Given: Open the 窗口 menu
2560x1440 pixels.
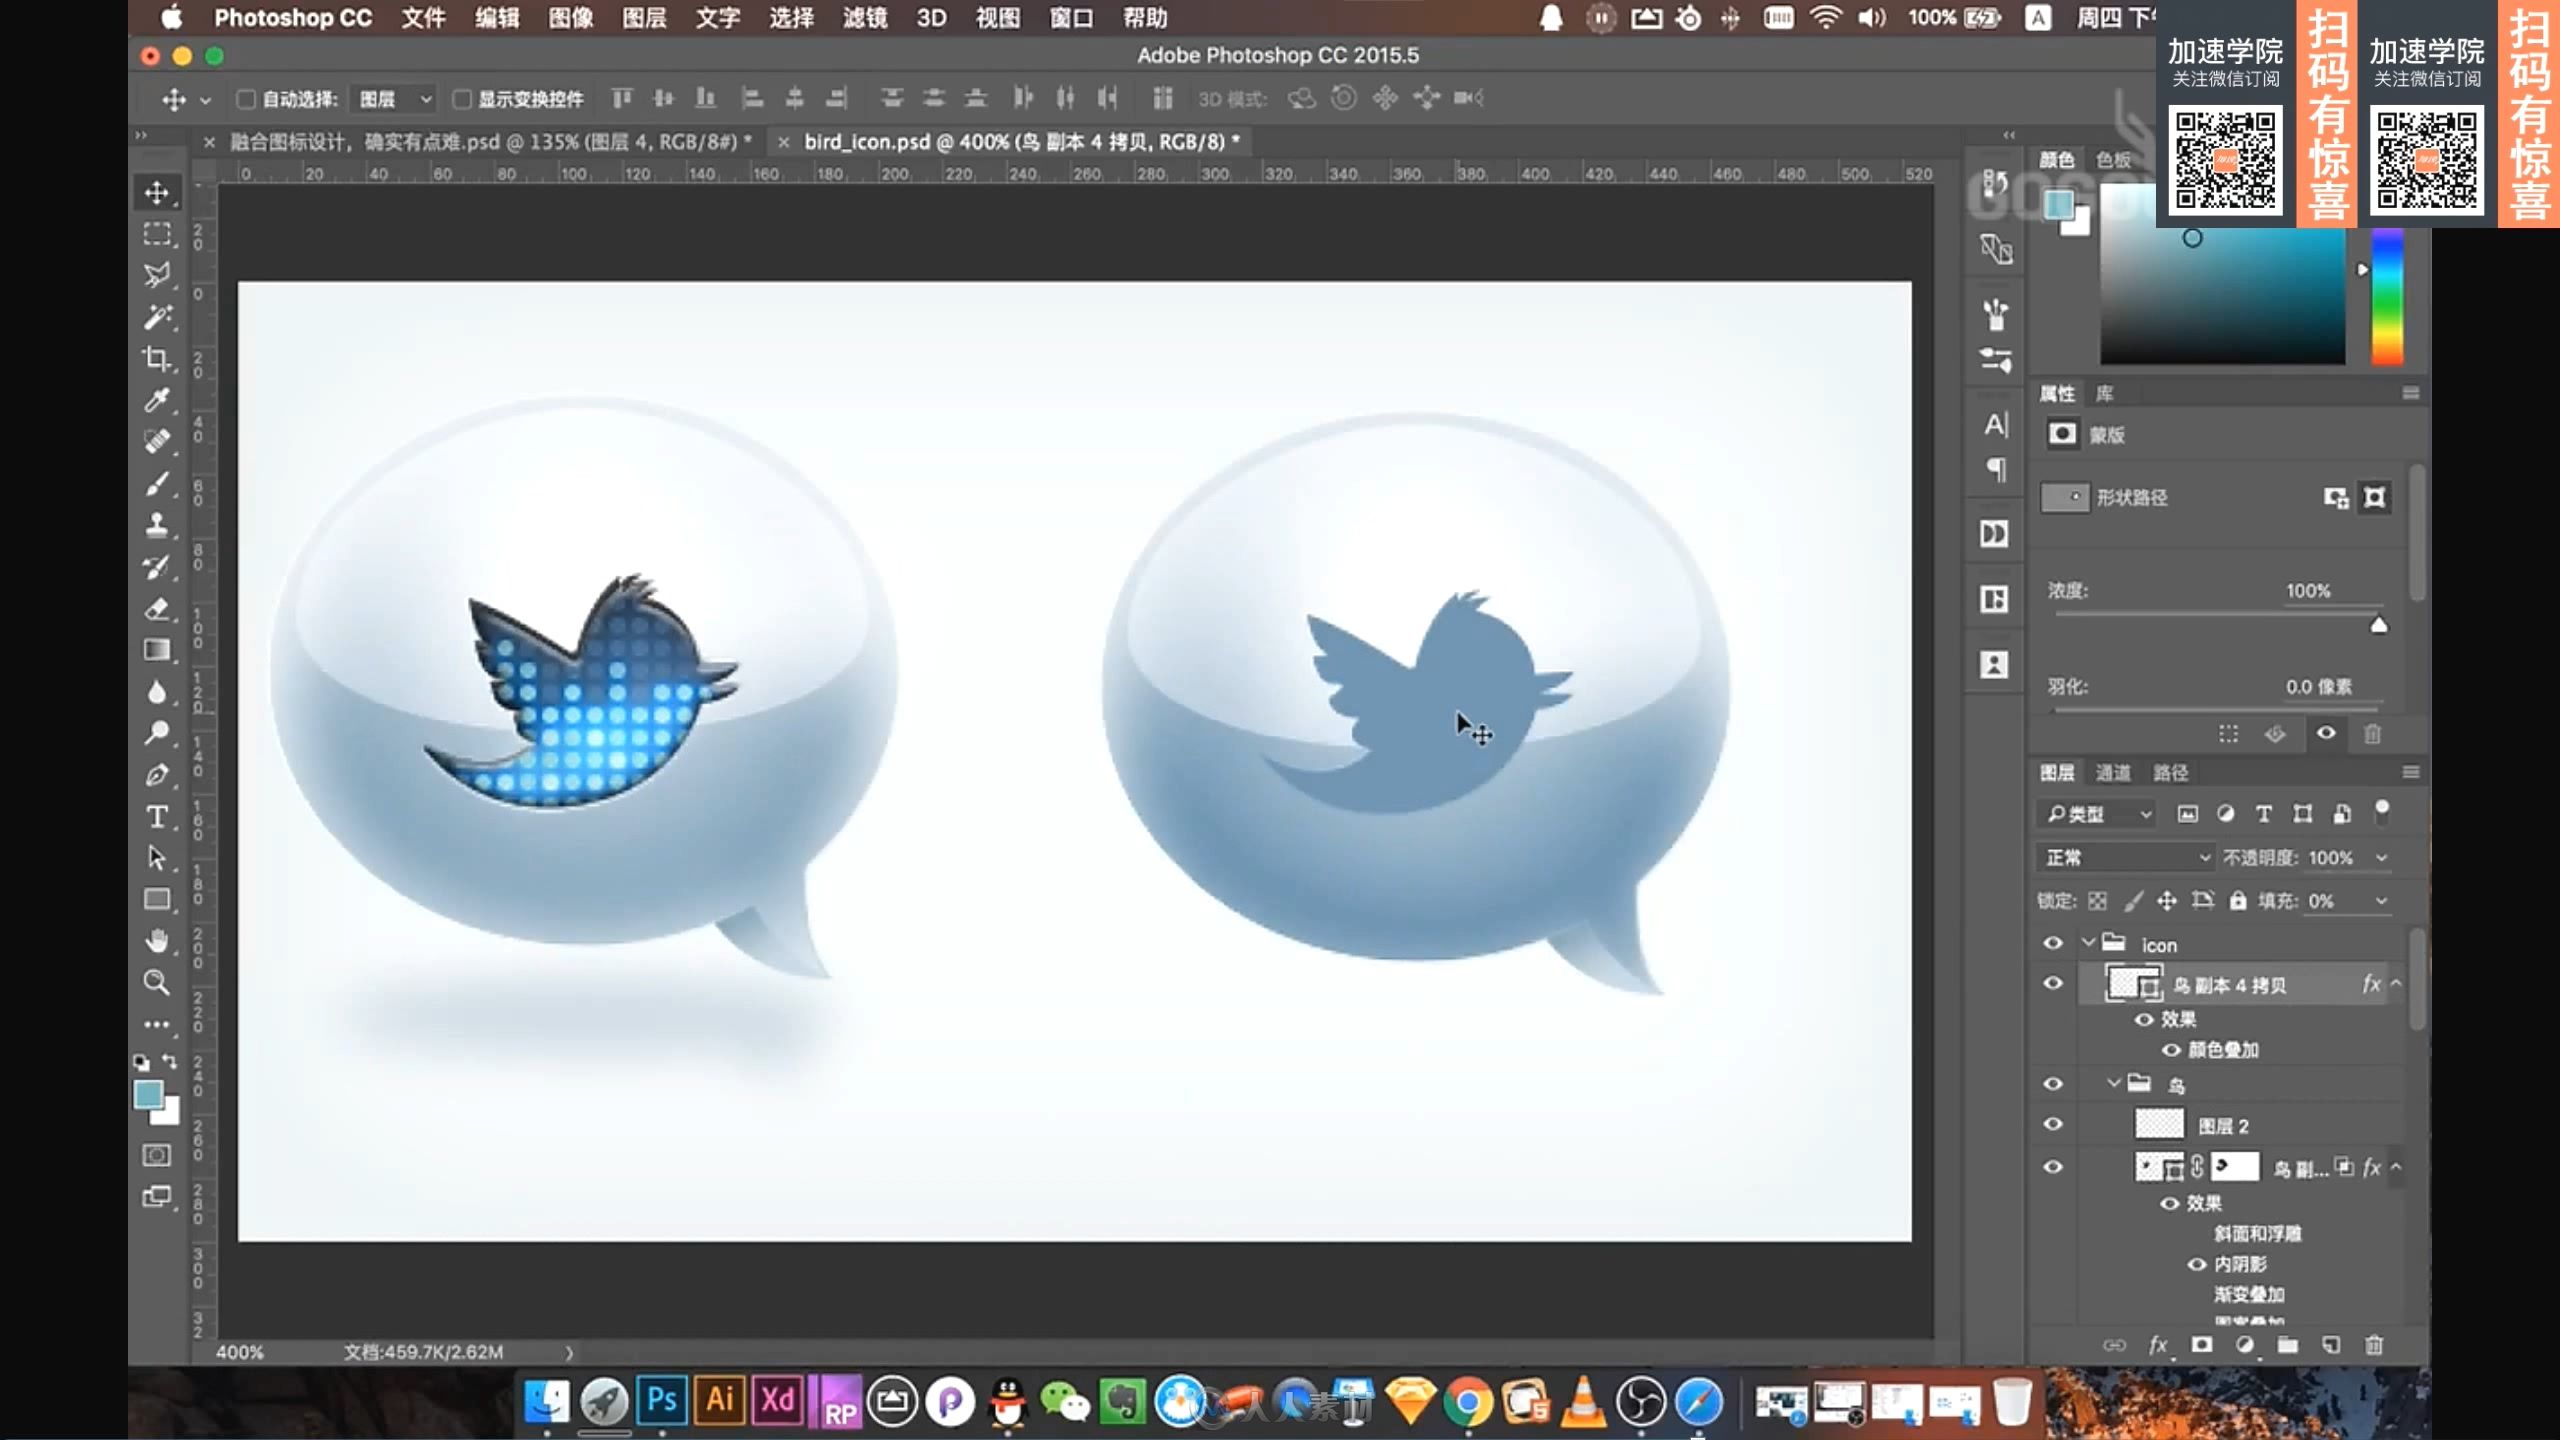Looking at the screenshot, I should pyautogui.click(x=1071, y=18).
